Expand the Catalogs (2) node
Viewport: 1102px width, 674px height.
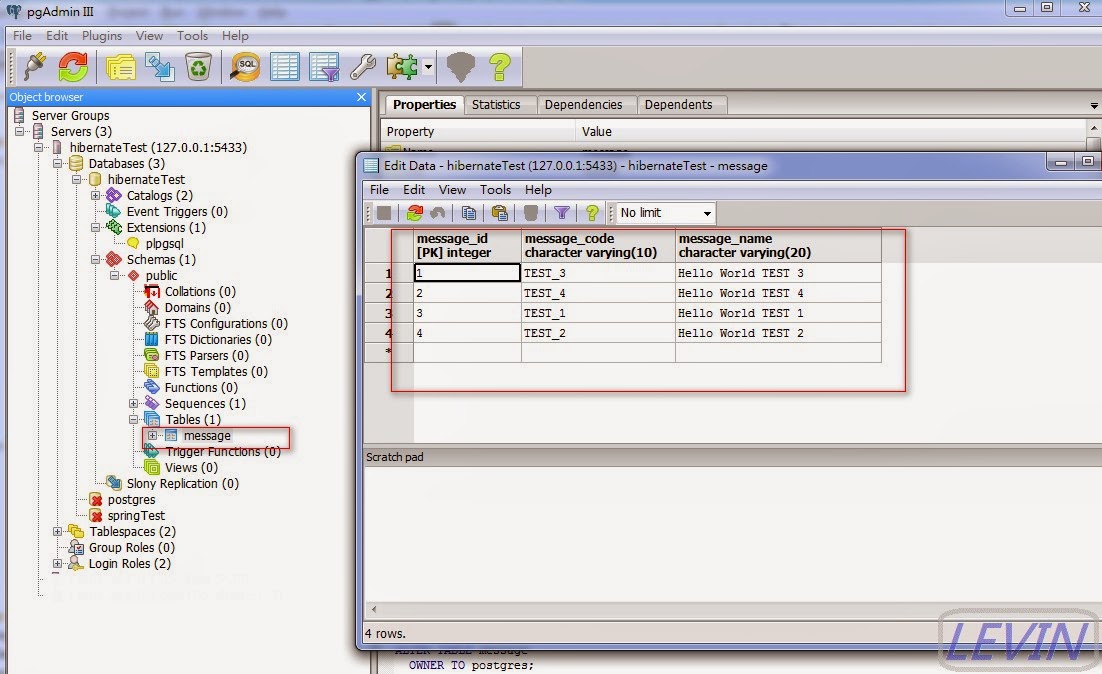coord(96,195)
